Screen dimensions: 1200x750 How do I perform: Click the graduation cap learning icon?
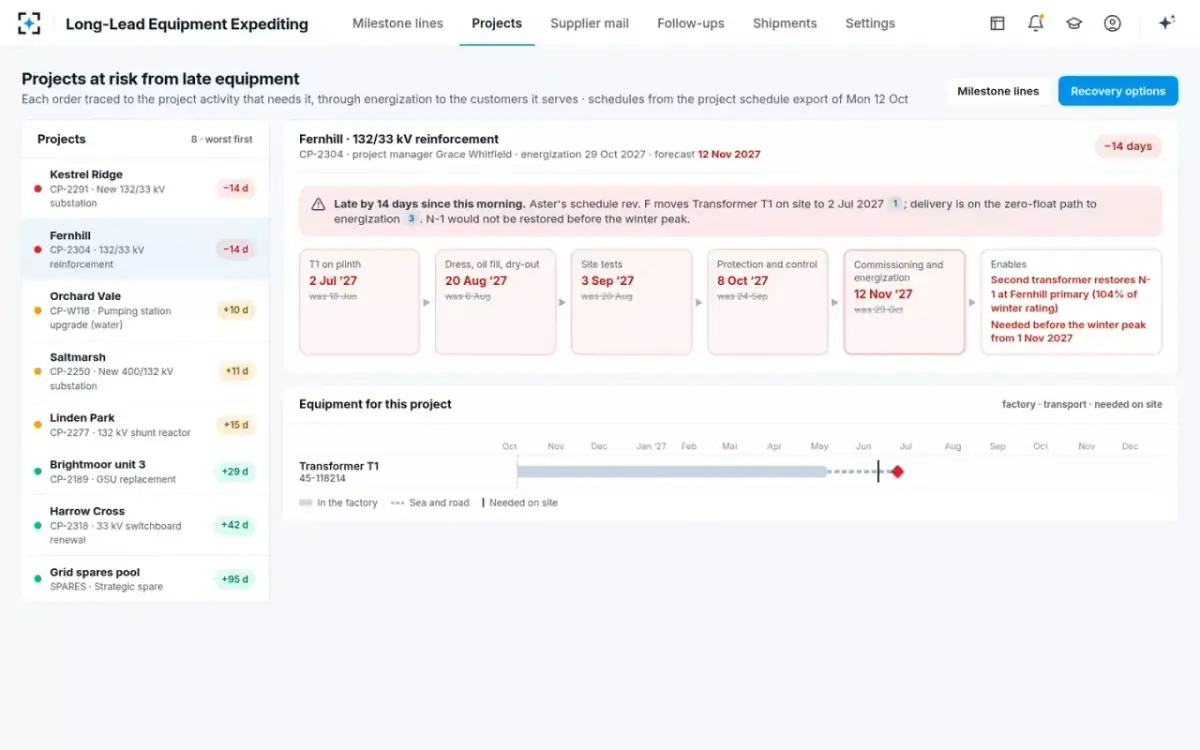coord(1074,23)
